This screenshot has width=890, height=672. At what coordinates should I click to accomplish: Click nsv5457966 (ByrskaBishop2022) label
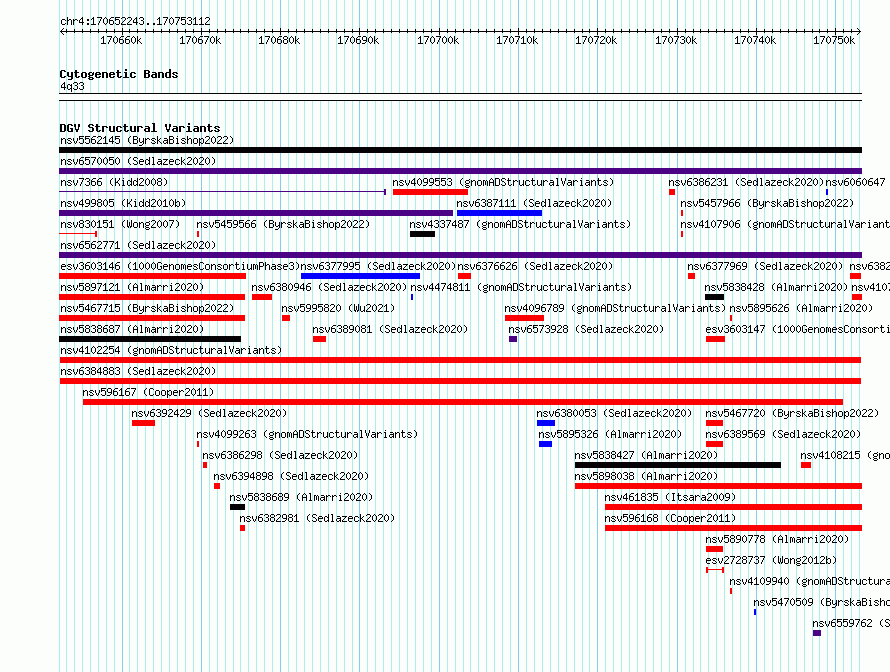coord(767,203)
